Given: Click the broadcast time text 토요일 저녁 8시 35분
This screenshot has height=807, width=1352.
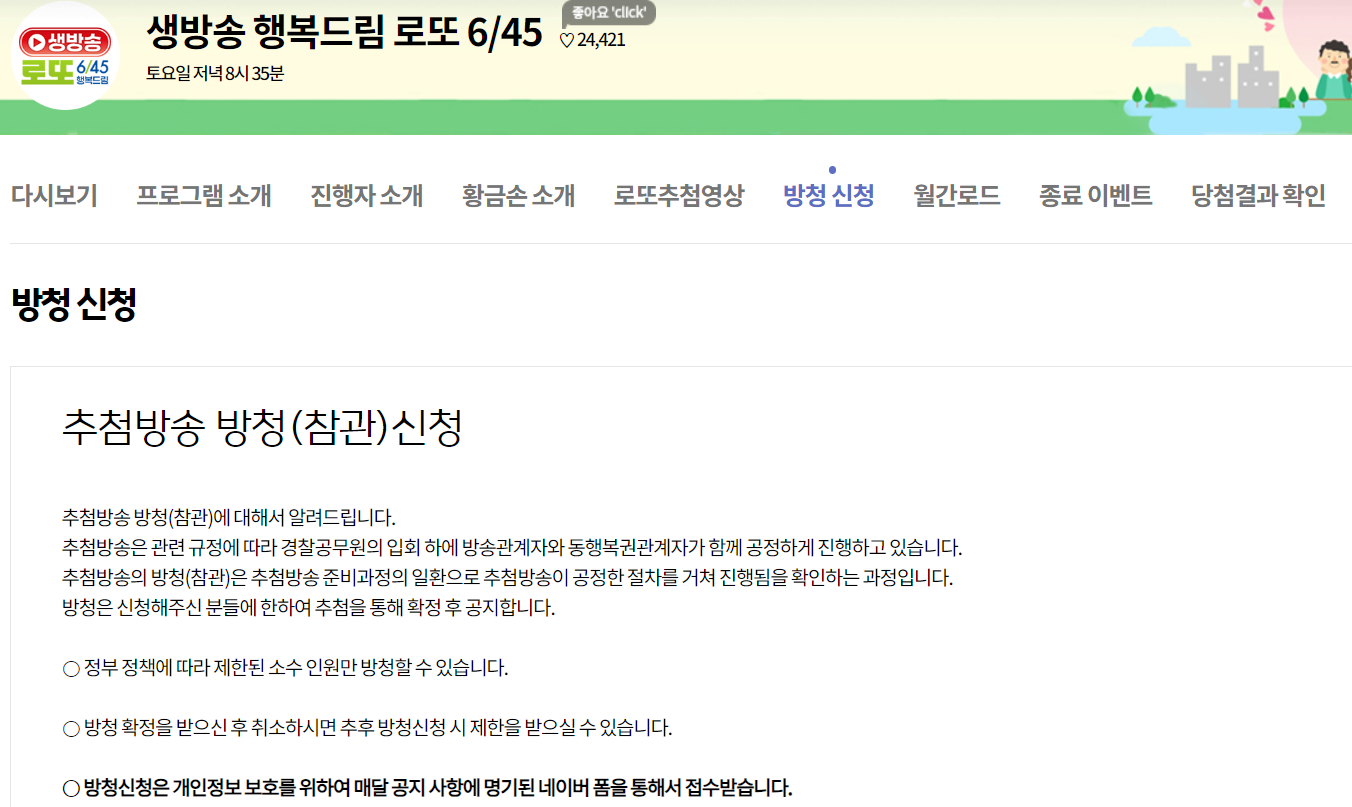Looking at the screenshot, I should [x=215, y=73].
